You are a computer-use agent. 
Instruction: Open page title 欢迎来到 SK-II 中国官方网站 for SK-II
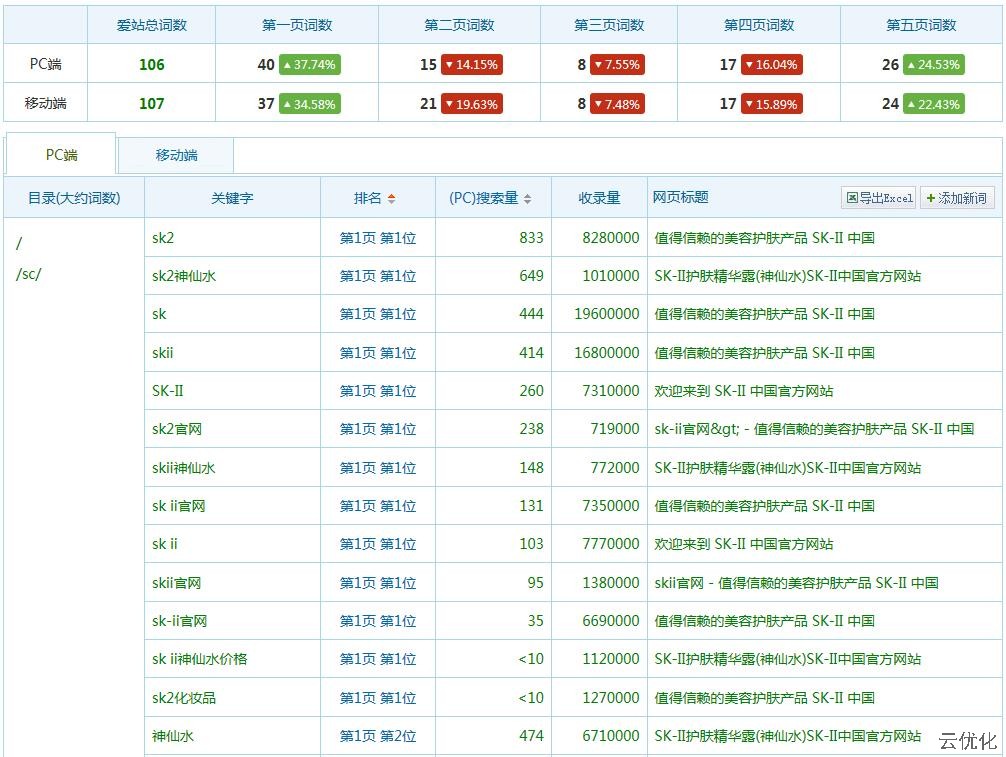tap(743, 391)
